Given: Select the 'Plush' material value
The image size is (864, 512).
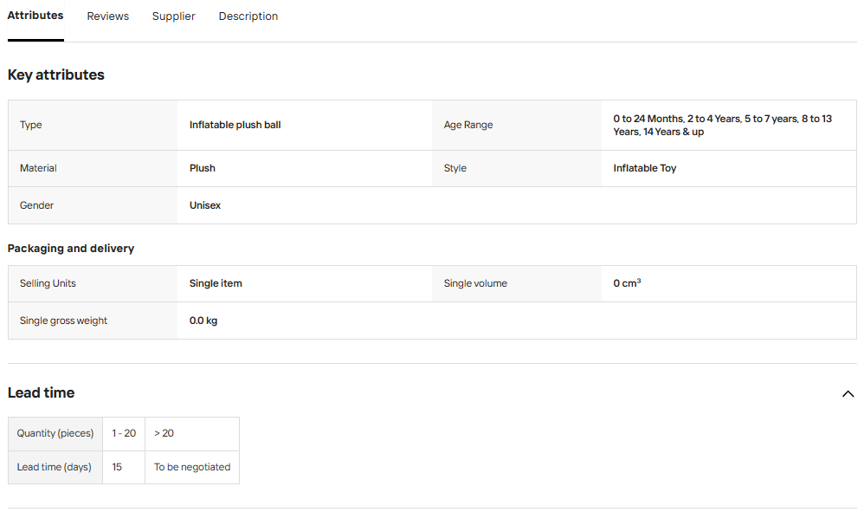Looking at the screenshot, I should (x=202, y=168).
